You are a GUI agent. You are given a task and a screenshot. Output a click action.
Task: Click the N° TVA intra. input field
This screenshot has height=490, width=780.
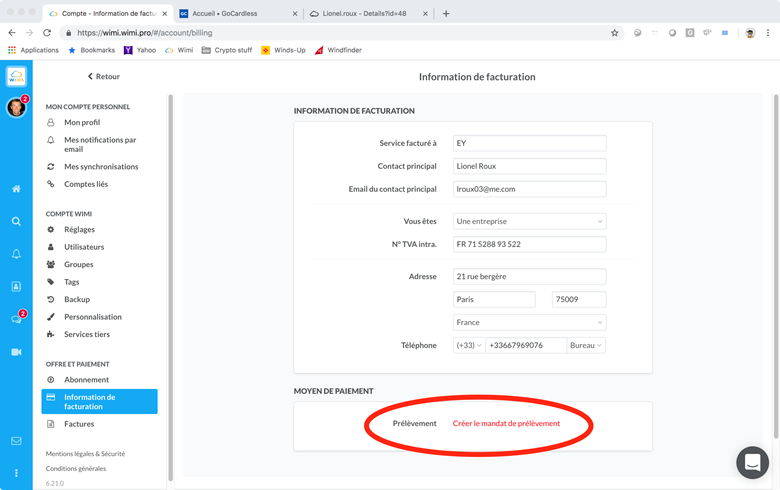coord(529,244)
